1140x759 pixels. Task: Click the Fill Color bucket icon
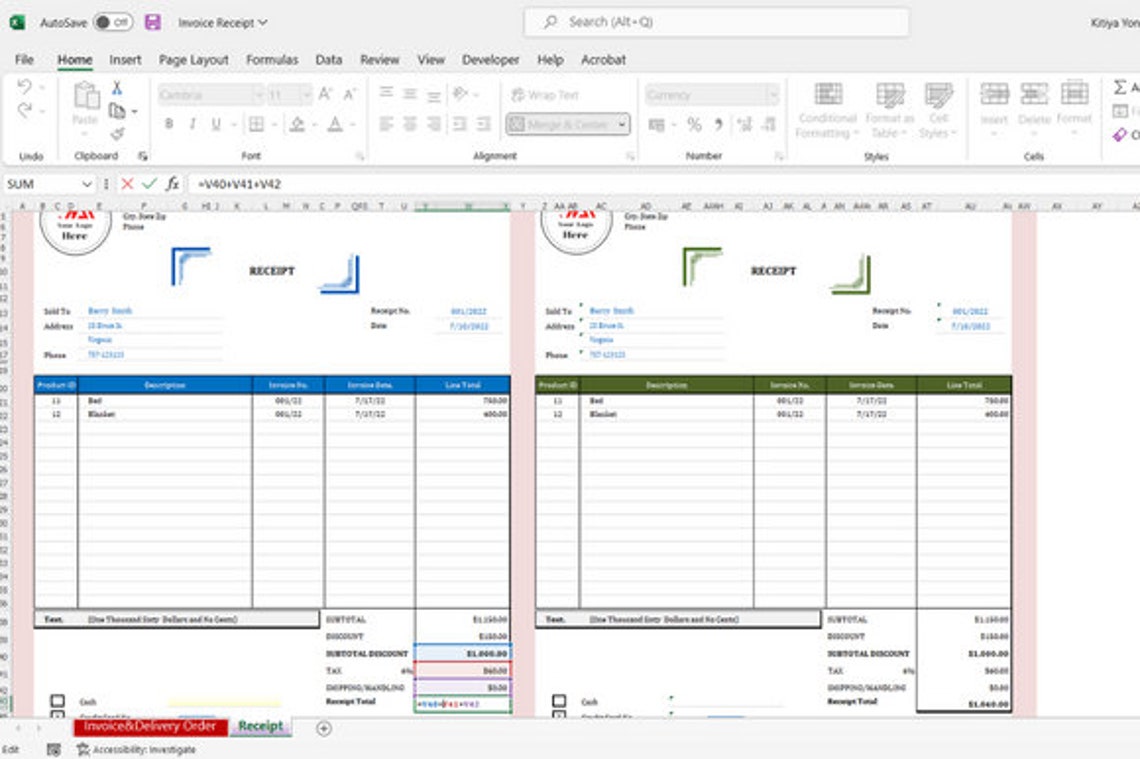[x=297, y=124]
